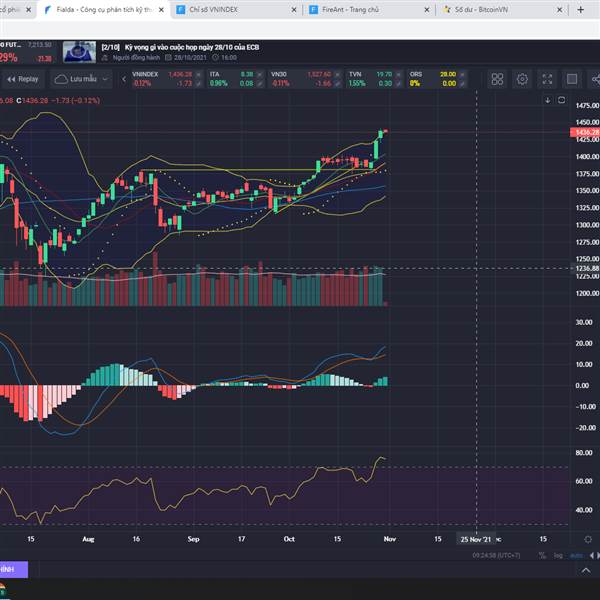Close the Chỉ số VNINDEX browser tab
Image resolution: width=600 pixels, height=600 pixels.
tap(294, 10)
